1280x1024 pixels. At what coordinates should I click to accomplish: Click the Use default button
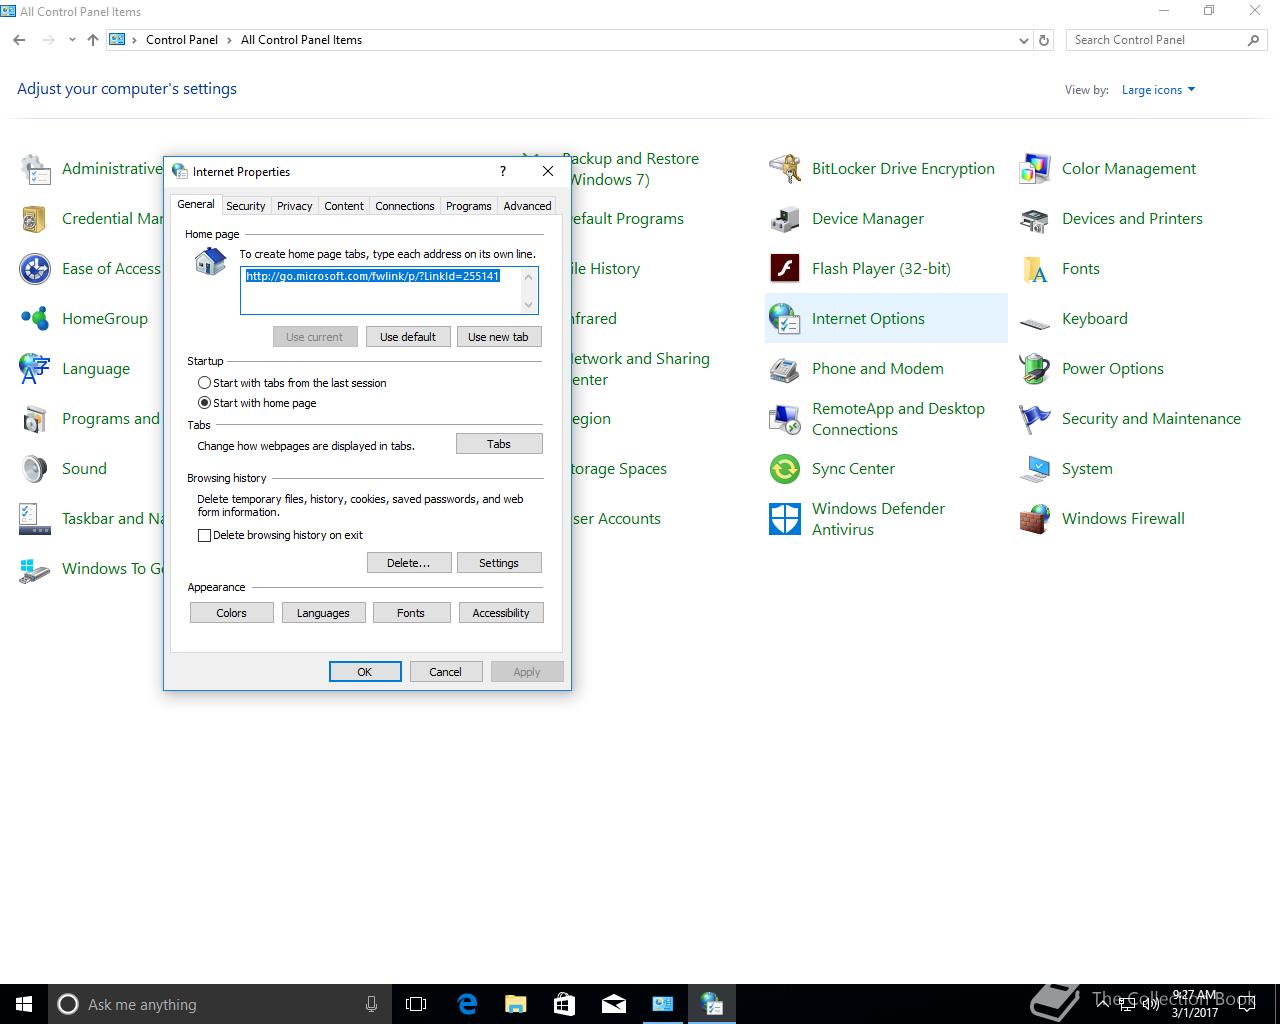tap(408, 337)
